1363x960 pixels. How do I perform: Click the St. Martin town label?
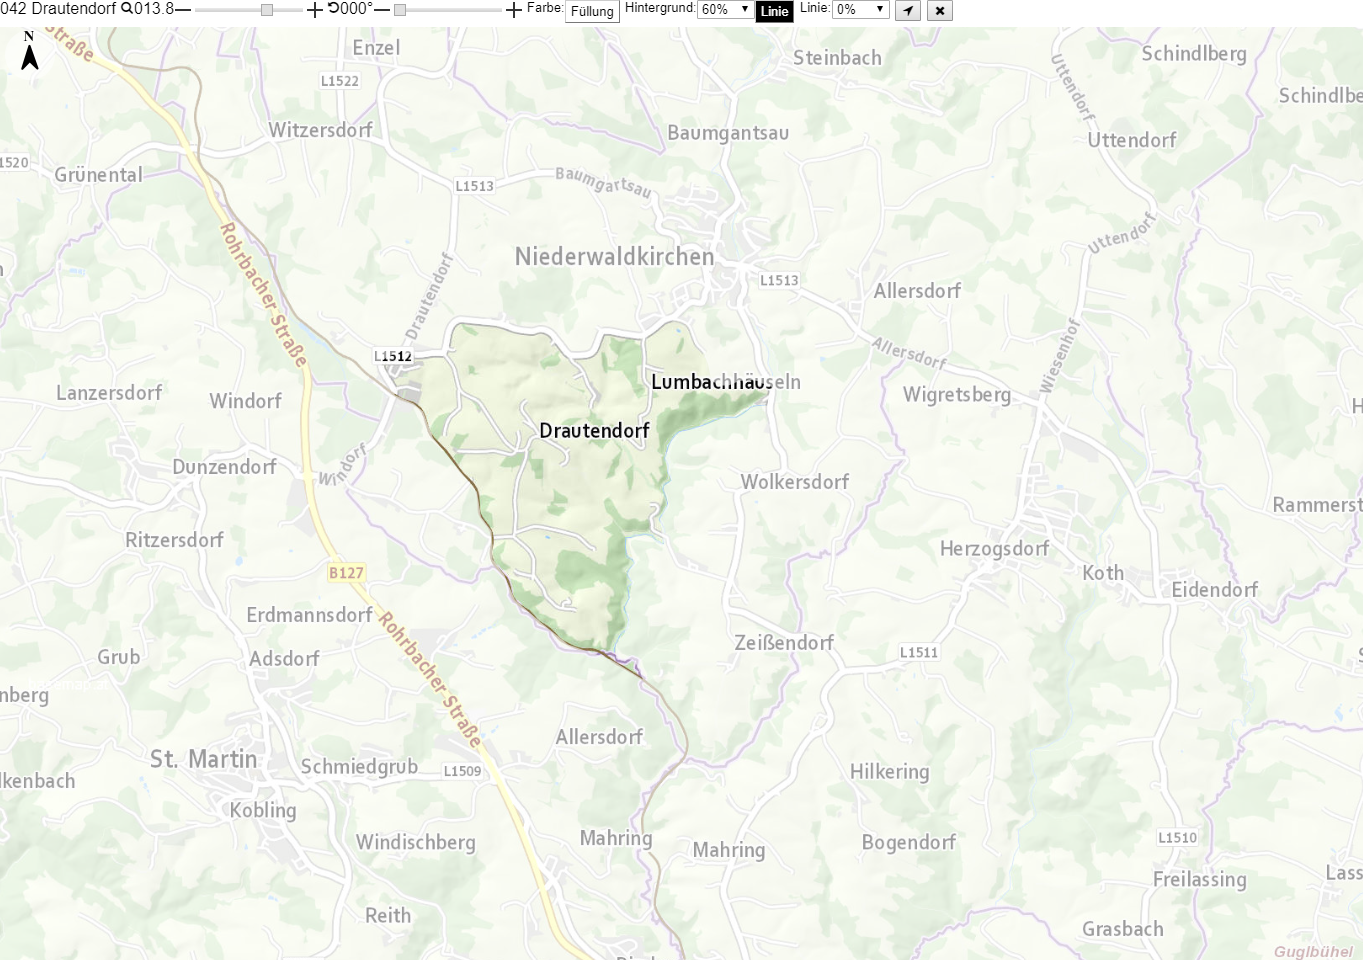tap(204, 760)
